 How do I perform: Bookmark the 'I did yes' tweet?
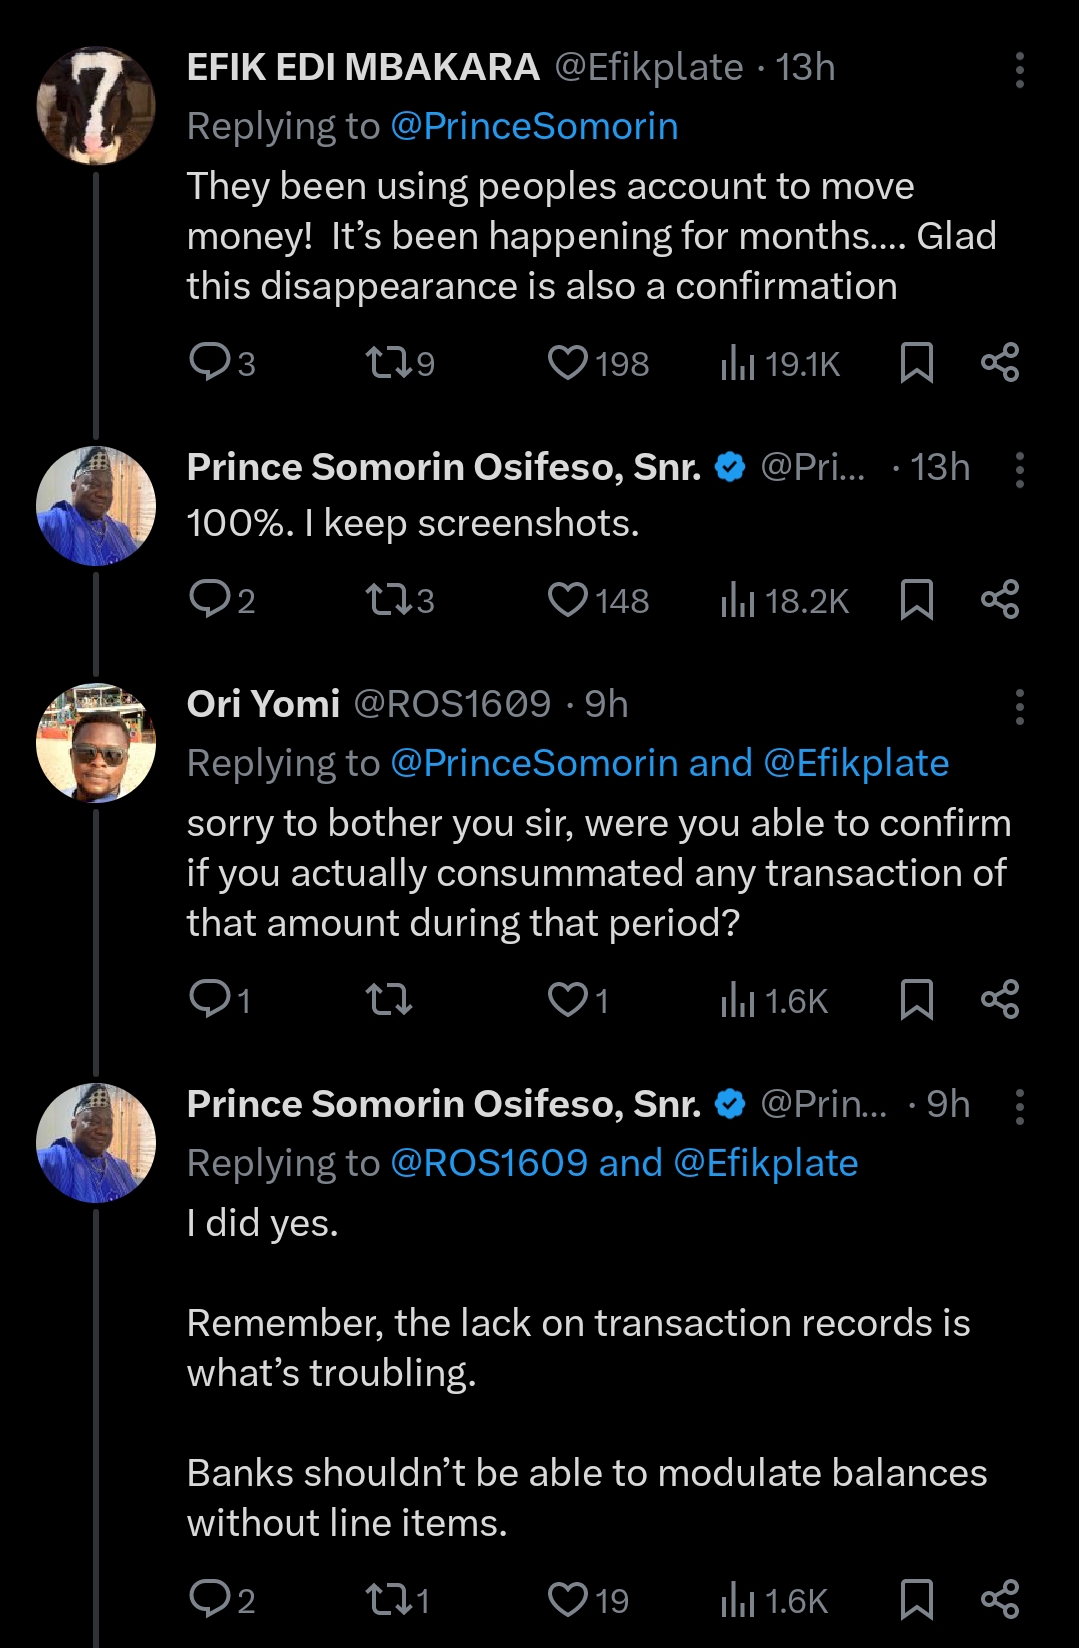point(916,1599)
